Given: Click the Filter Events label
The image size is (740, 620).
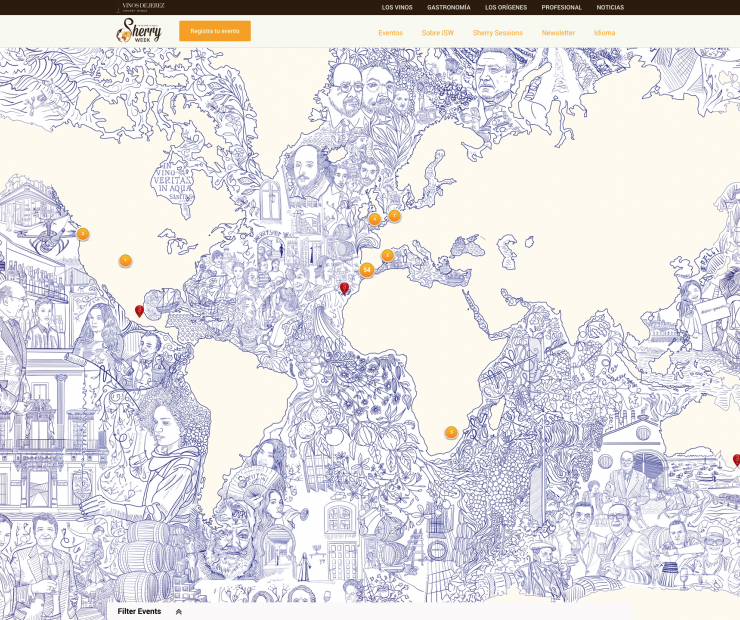Looking at the screenshot, I should pos(139,612).
